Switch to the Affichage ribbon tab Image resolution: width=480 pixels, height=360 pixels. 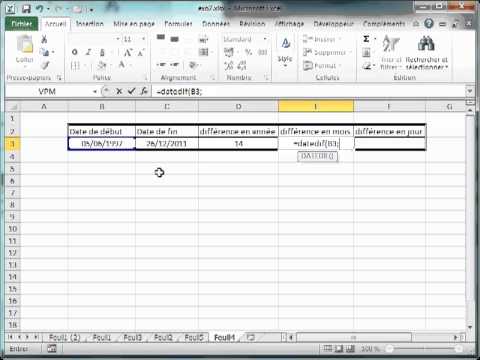tap(289, 24)
